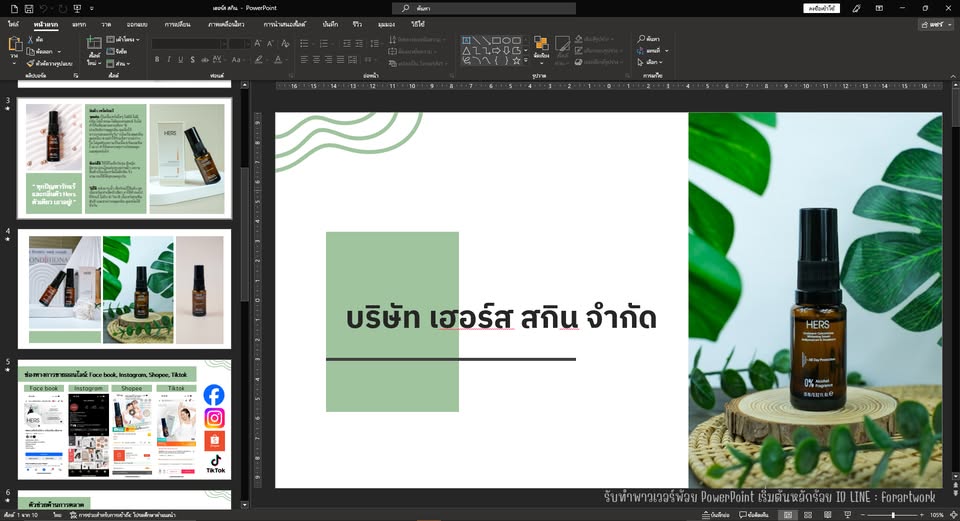Toggle Align Left paragraph button
Image resolution: width=960 pixels, height=521 pixels.
[x=304, y=59]
